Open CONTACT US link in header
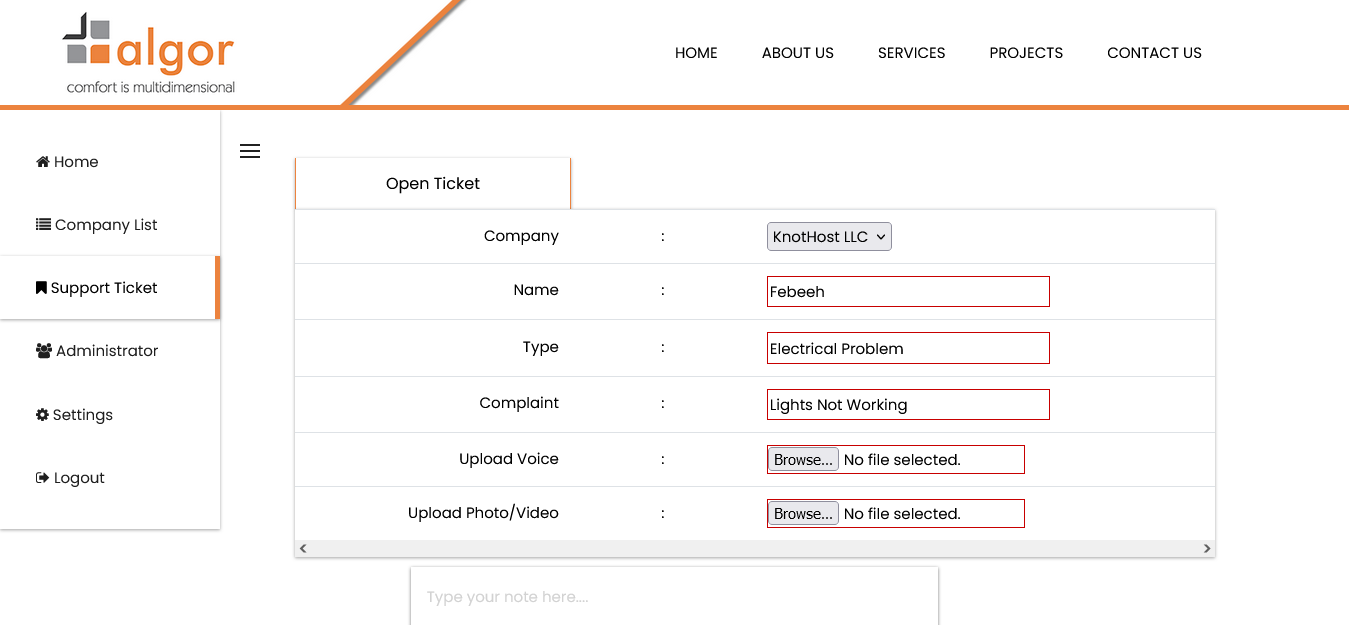 1154,53
